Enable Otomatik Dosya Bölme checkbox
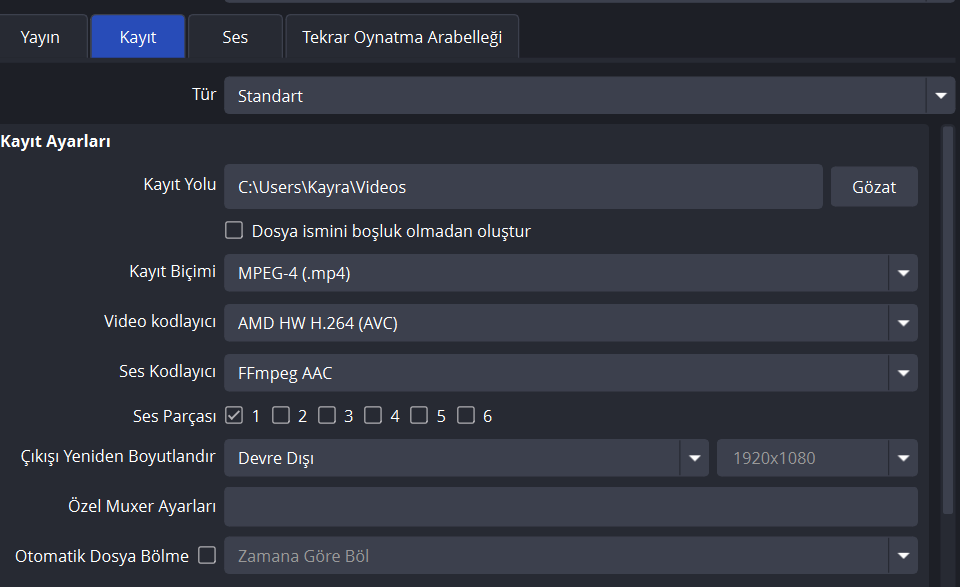Viewport: 960px width, 587px height. tap(207, 555)
